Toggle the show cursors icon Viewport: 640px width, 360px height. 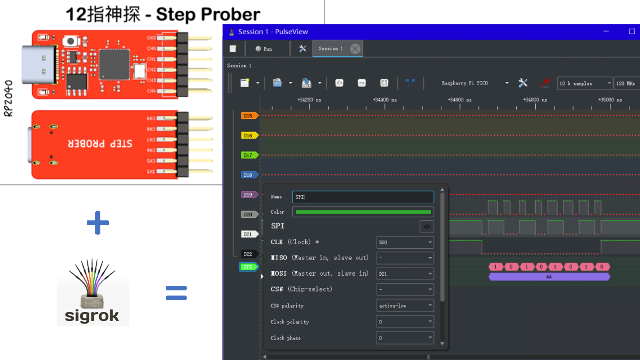[x=410, y=83]
